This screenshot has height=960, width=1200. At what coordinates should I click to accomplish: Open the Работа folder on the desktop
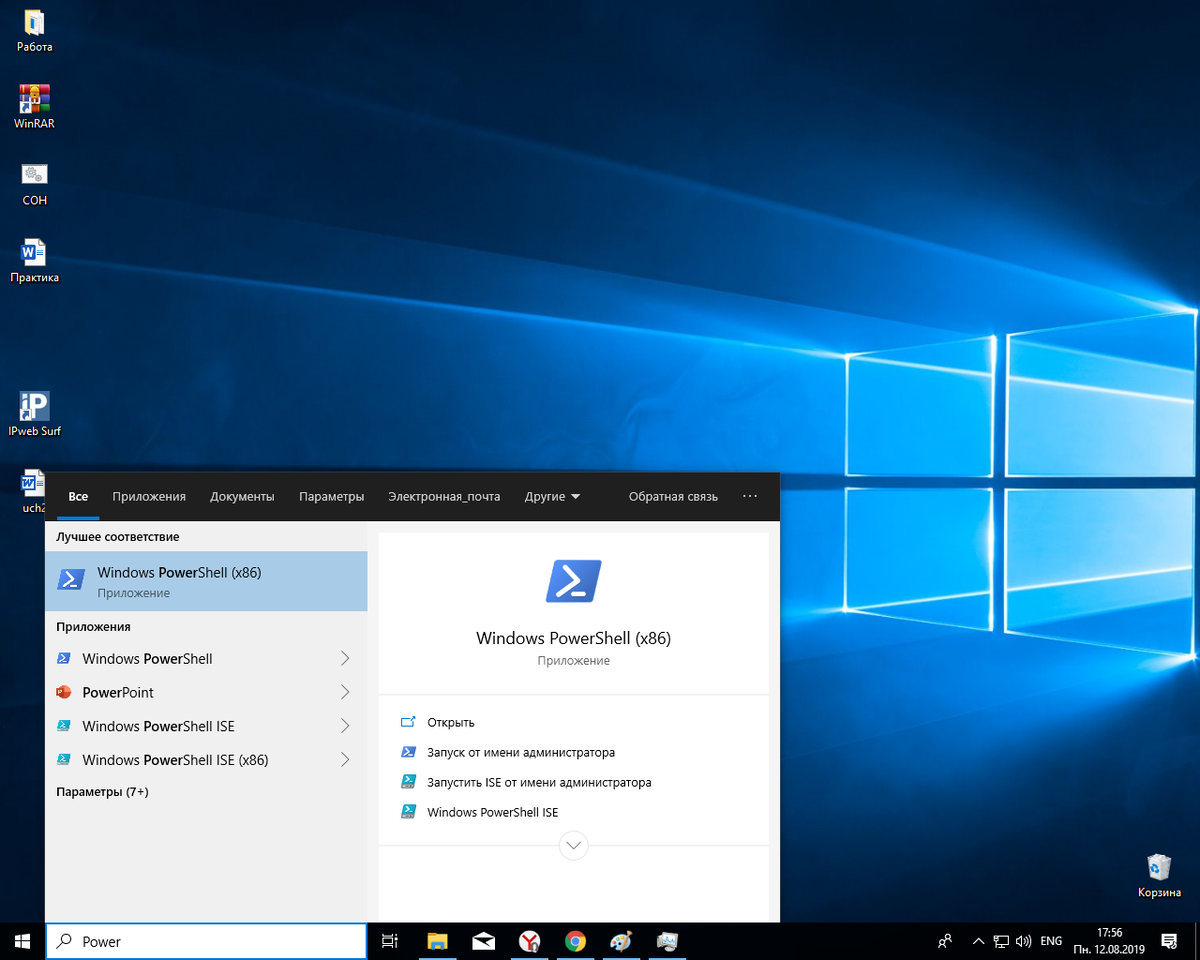[x=34, y=30]
